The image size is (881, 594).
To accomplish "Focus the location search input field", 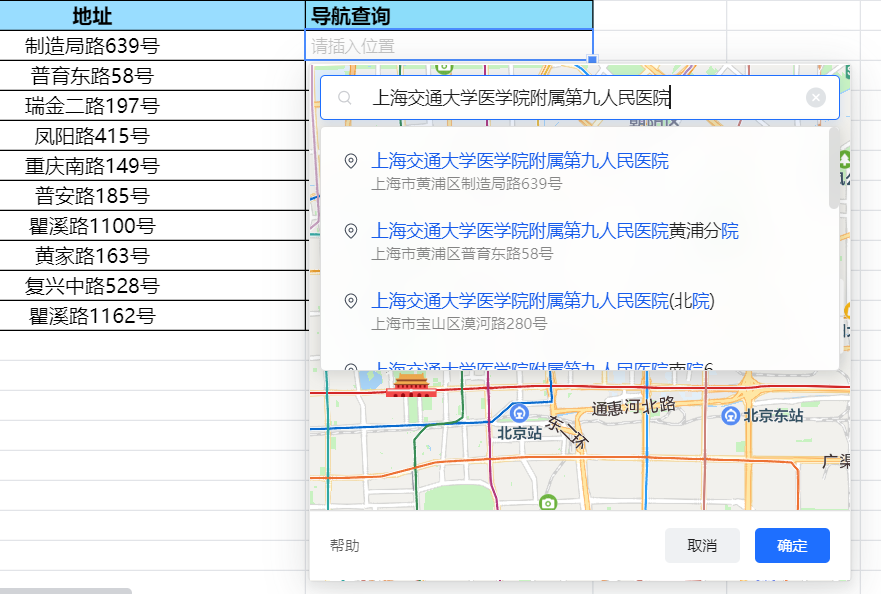I will 580,98.
